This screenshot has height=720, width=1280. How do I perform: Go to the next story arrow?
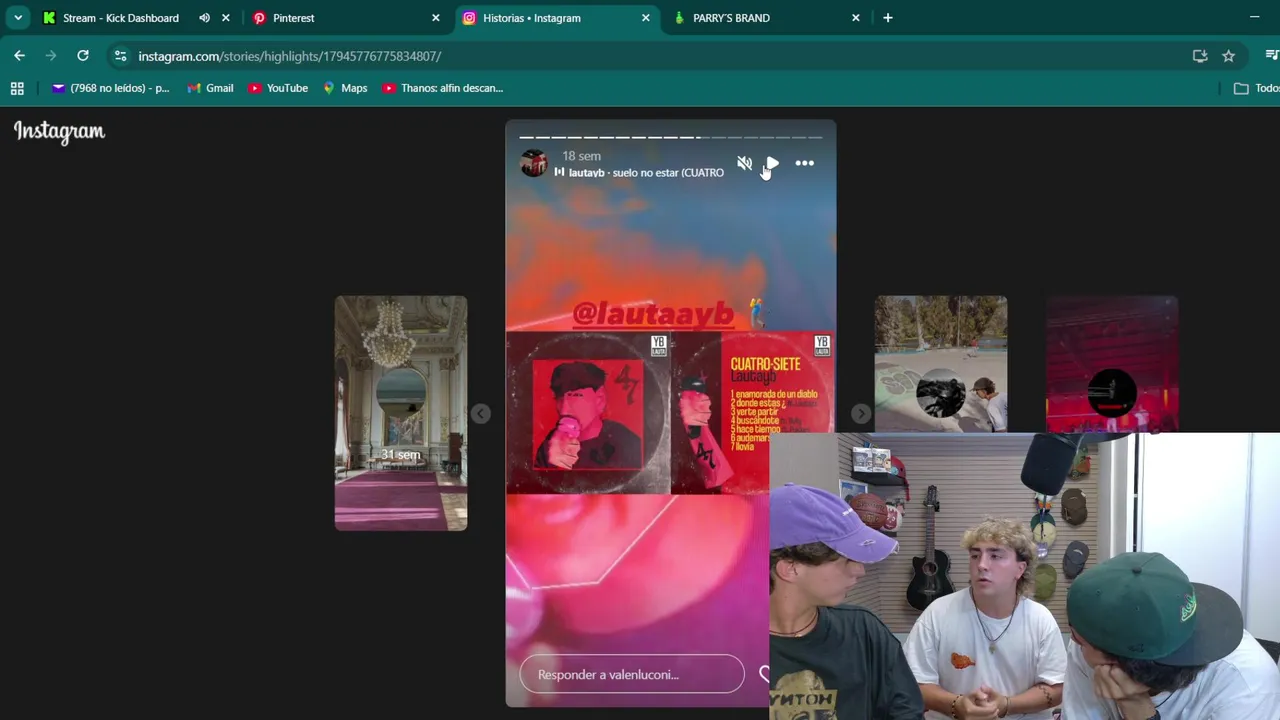860,413
